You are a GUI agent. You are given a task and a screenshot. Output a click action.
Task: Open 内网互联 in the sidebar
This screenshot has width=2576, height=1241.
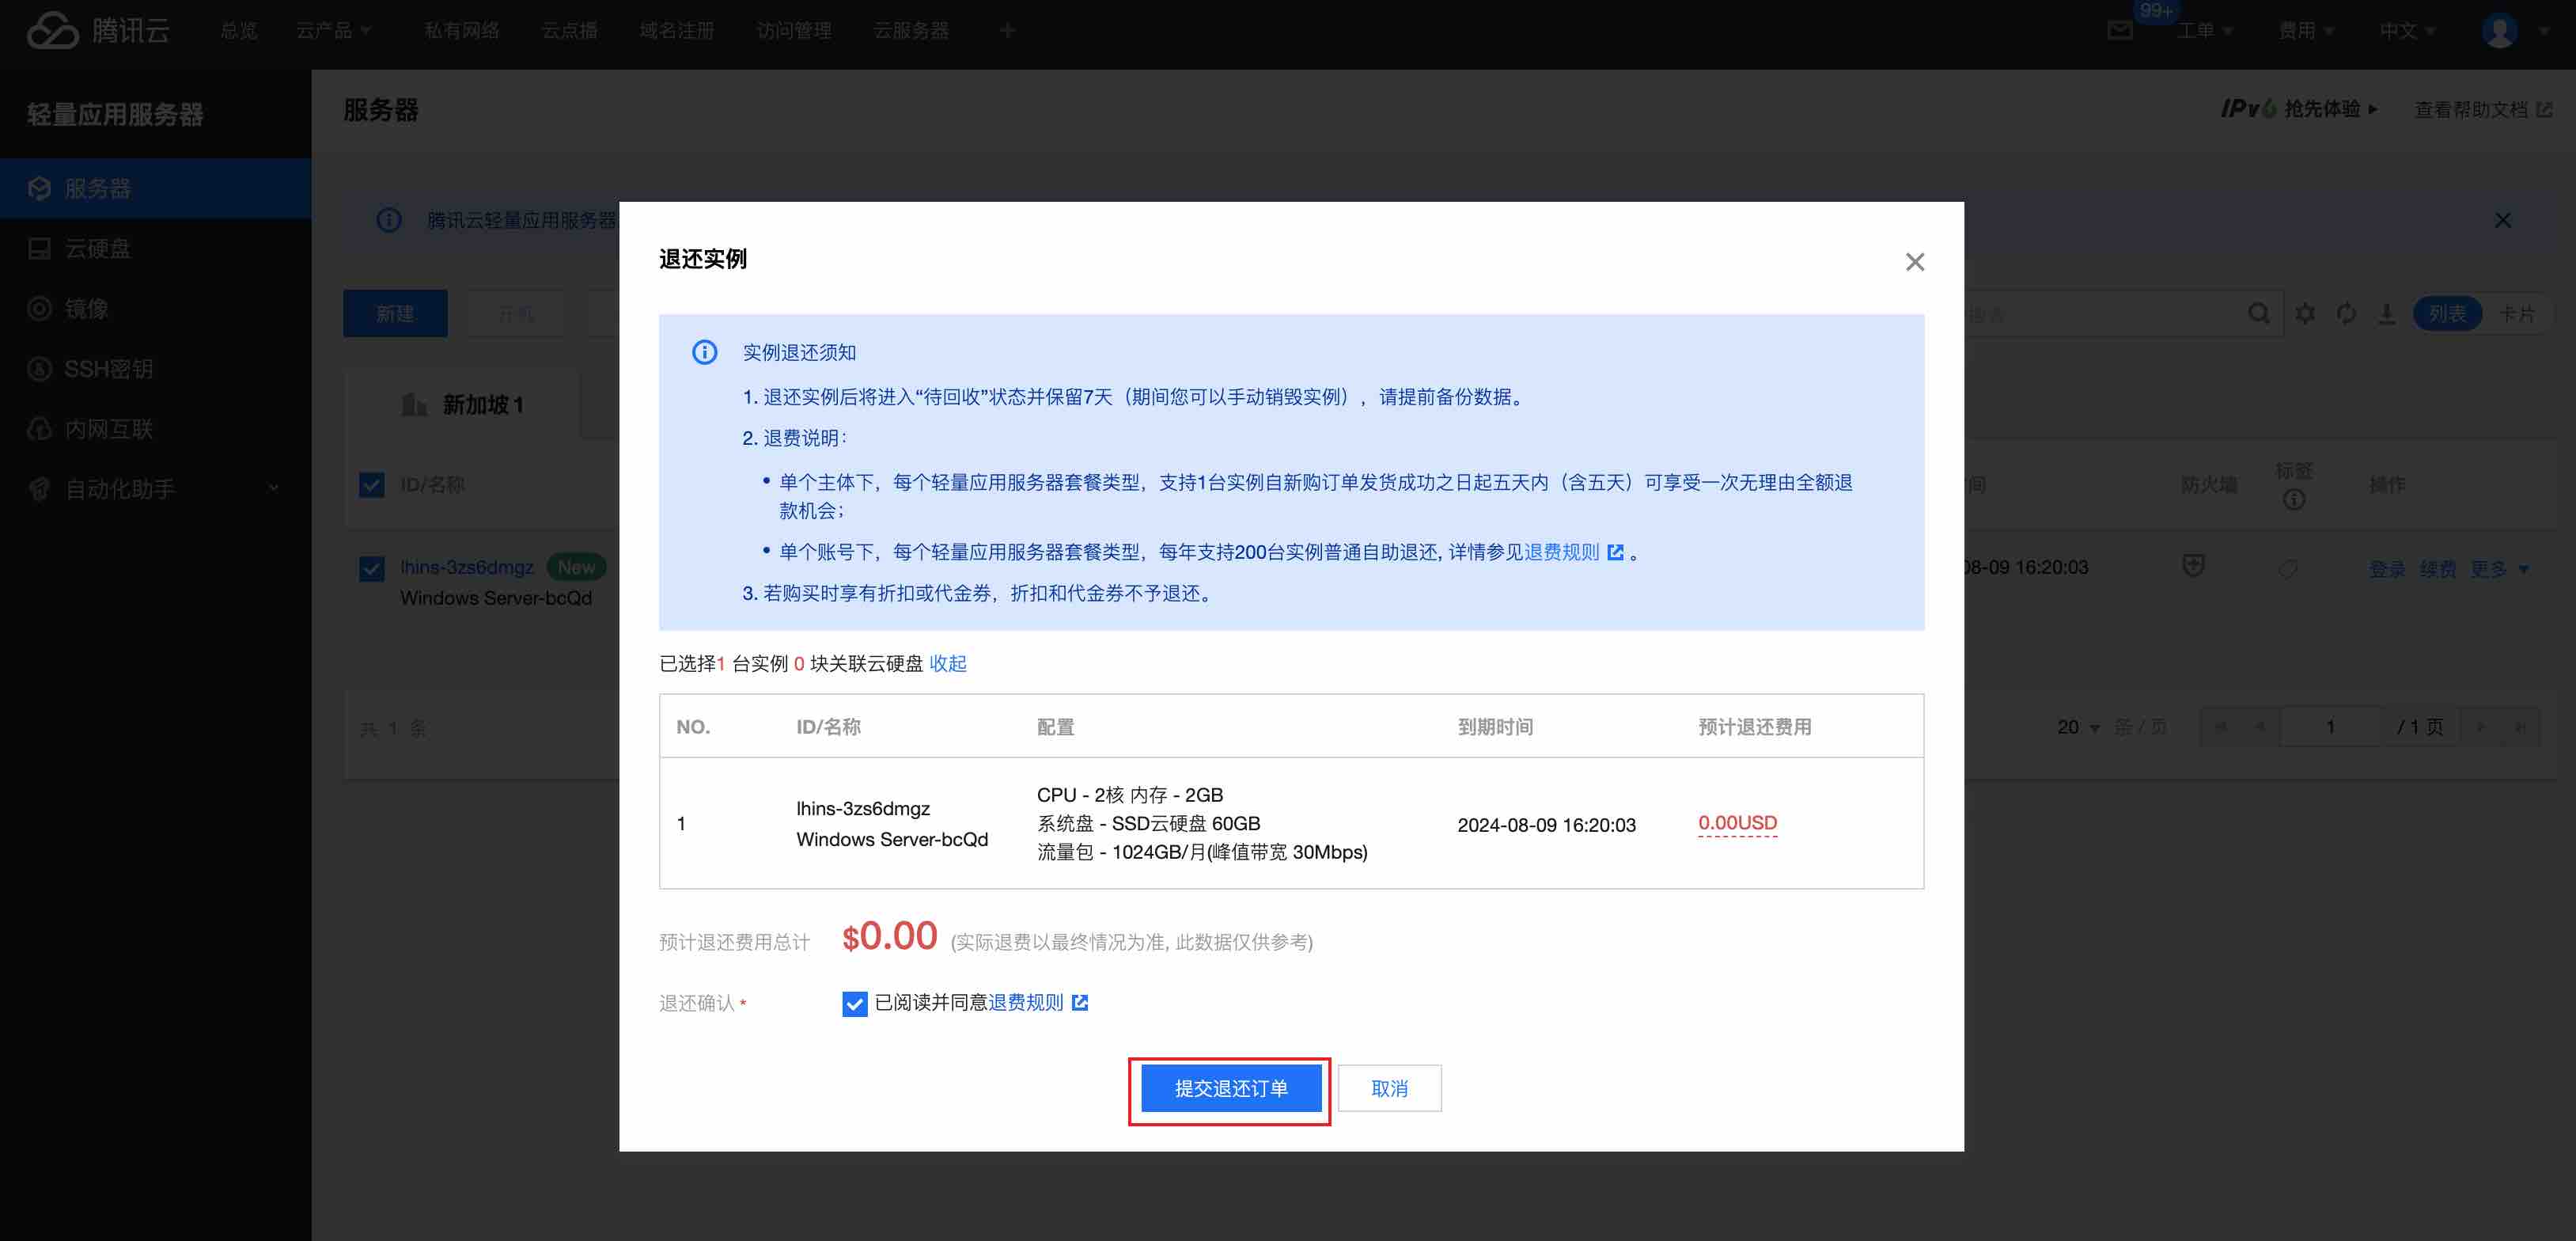coord(156,428)
